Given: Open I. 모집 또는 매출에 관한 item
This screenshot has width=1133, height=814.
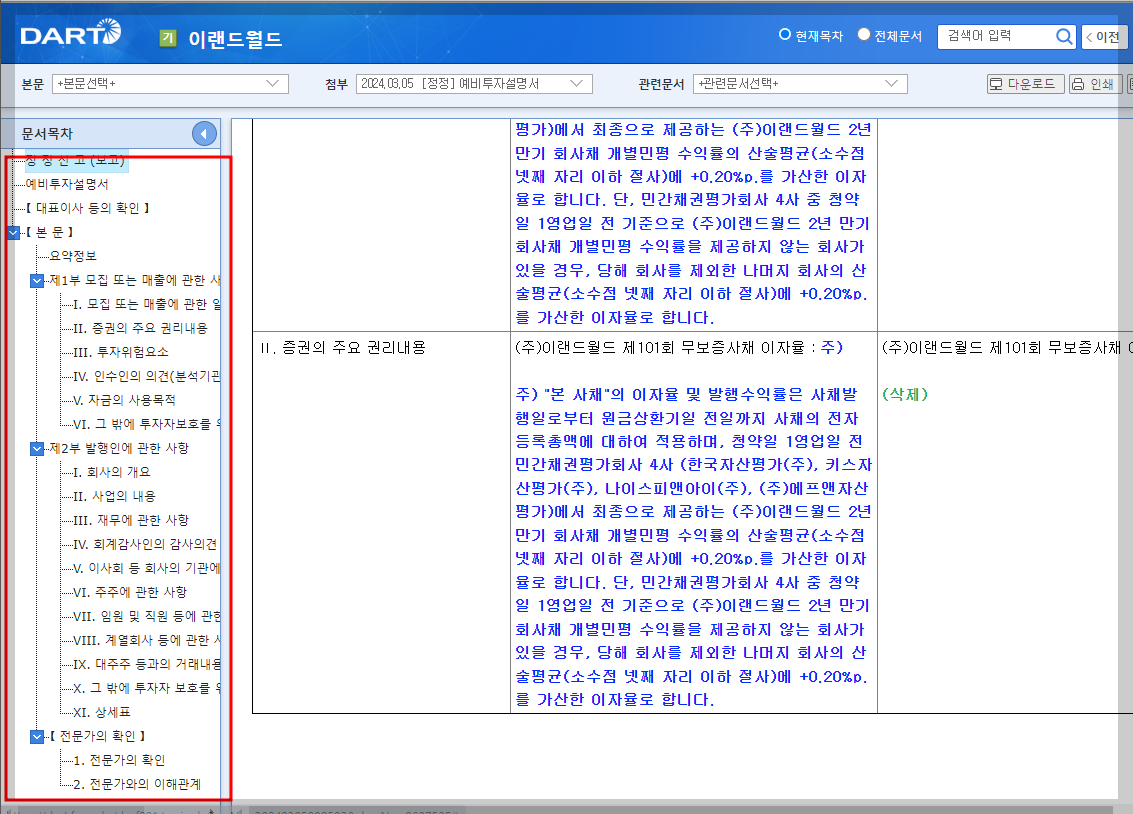Looking at the screenshot, I should [x=147, y=304].
